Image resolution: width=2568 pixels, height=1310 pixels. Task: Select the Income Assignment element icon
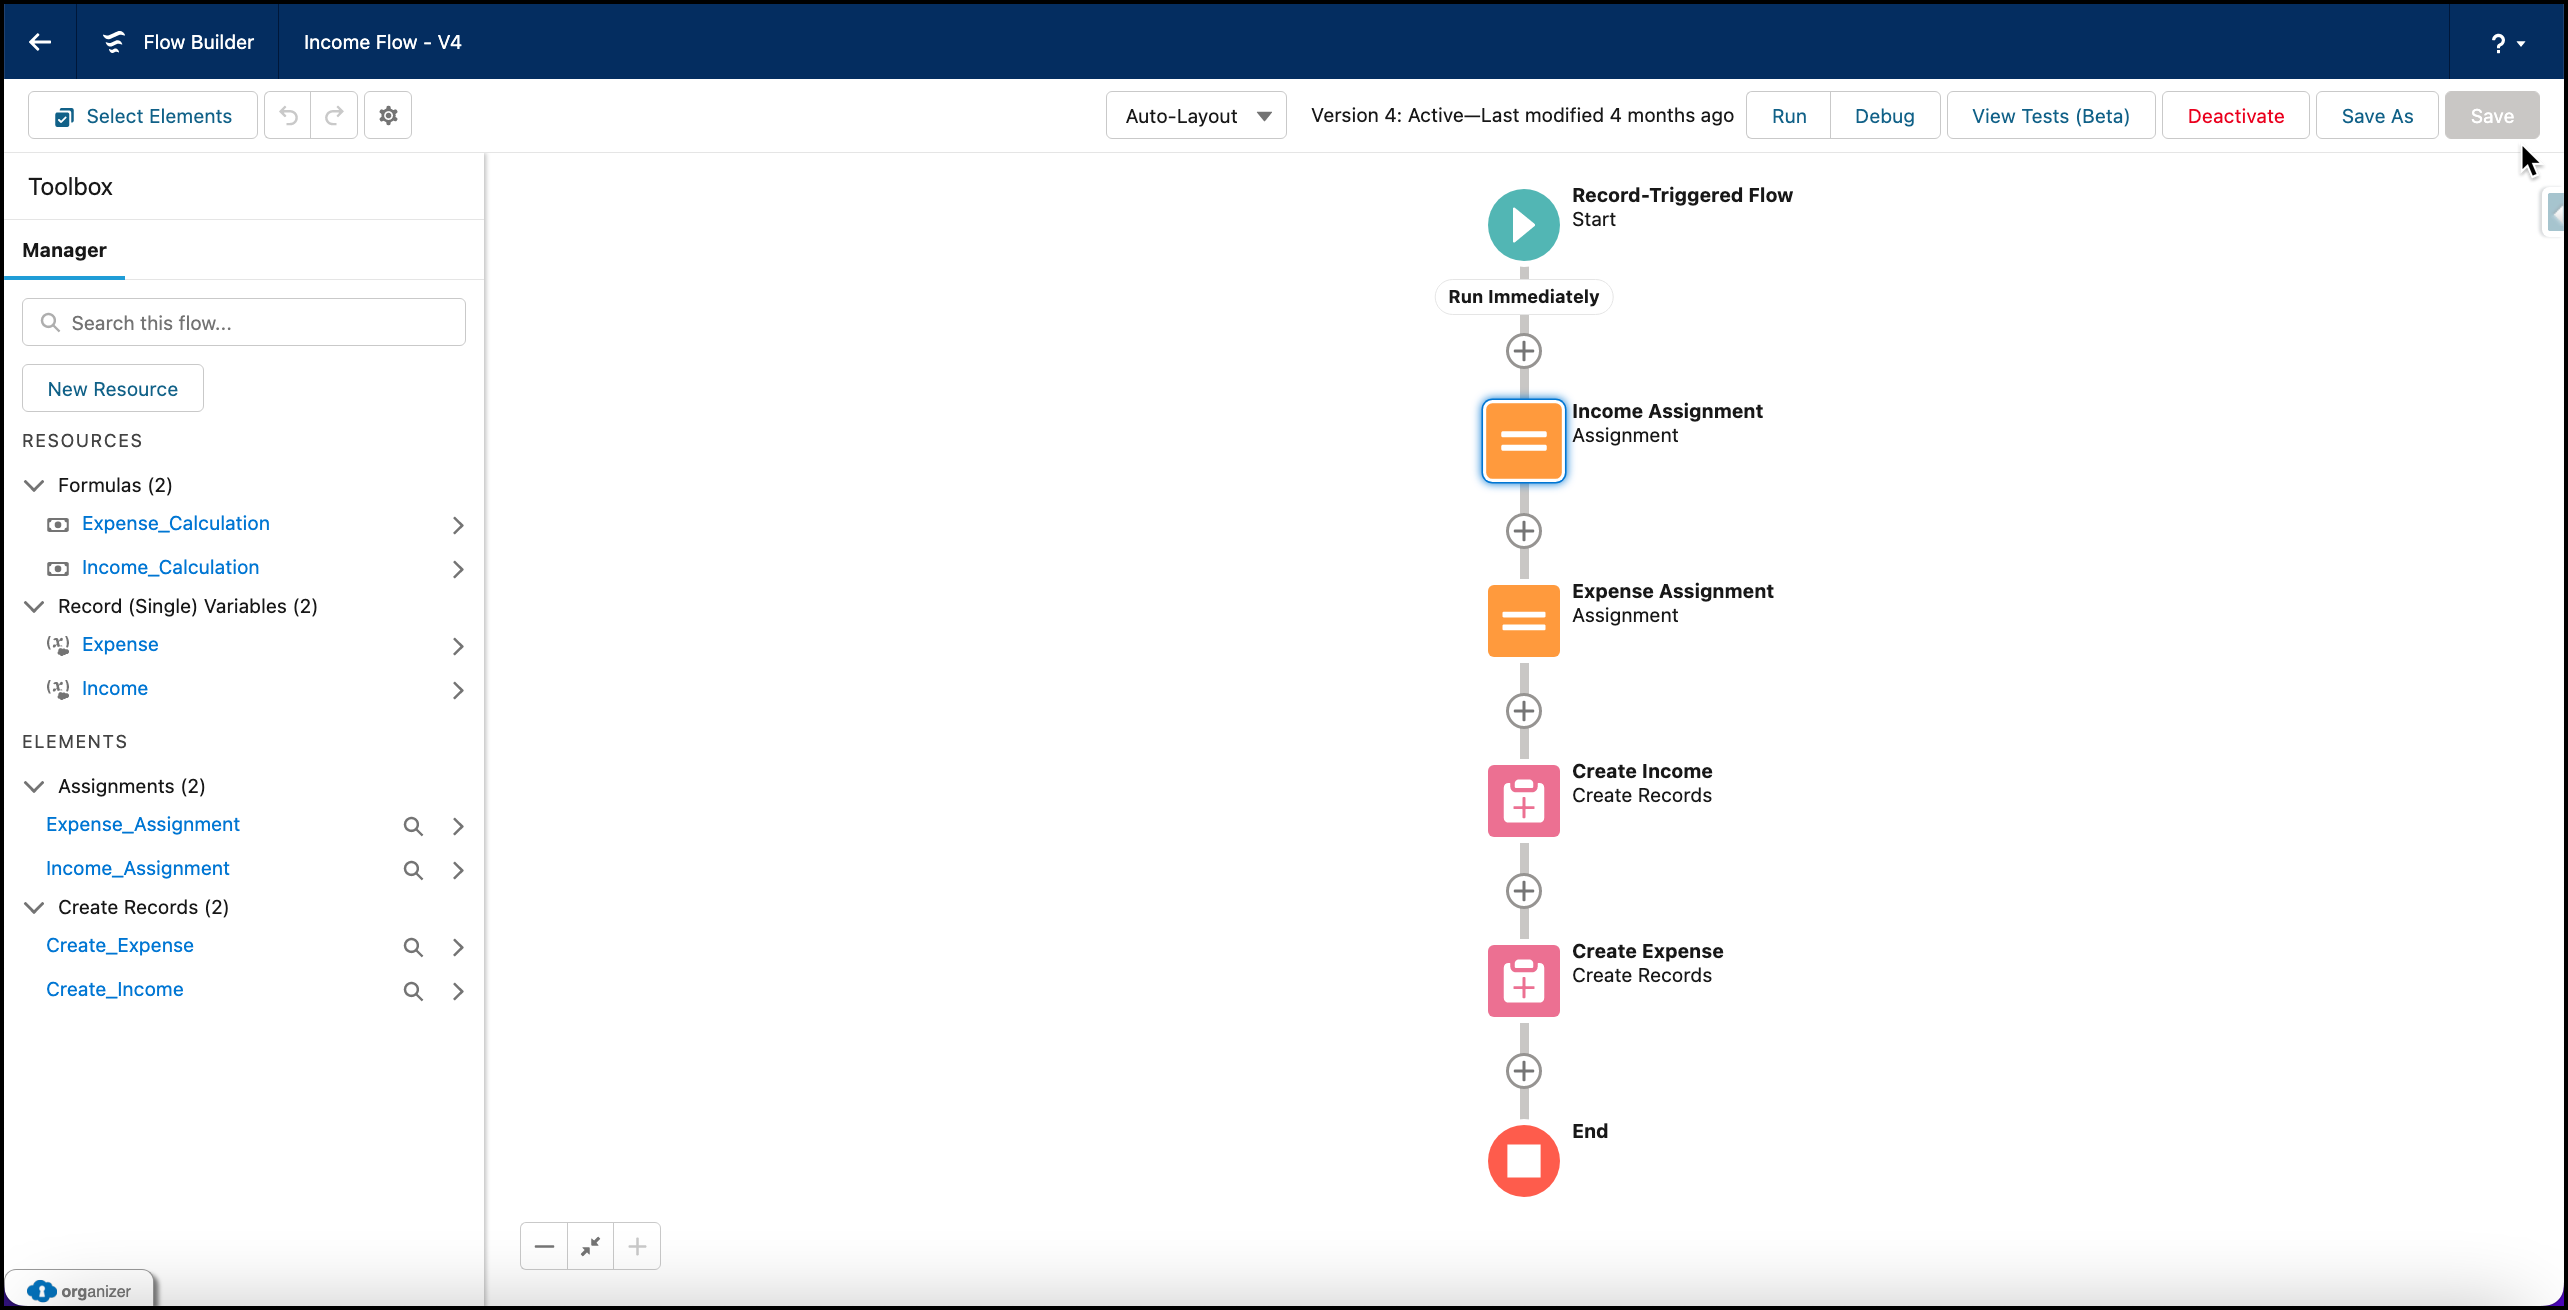tap(1523, 441)
